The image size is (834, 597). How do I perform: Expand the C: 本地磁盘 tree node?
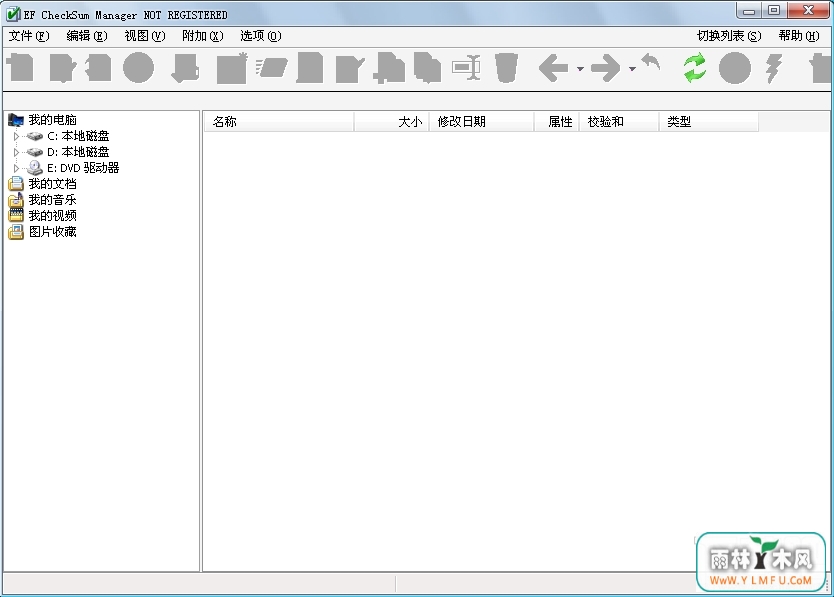click(16, 136)
